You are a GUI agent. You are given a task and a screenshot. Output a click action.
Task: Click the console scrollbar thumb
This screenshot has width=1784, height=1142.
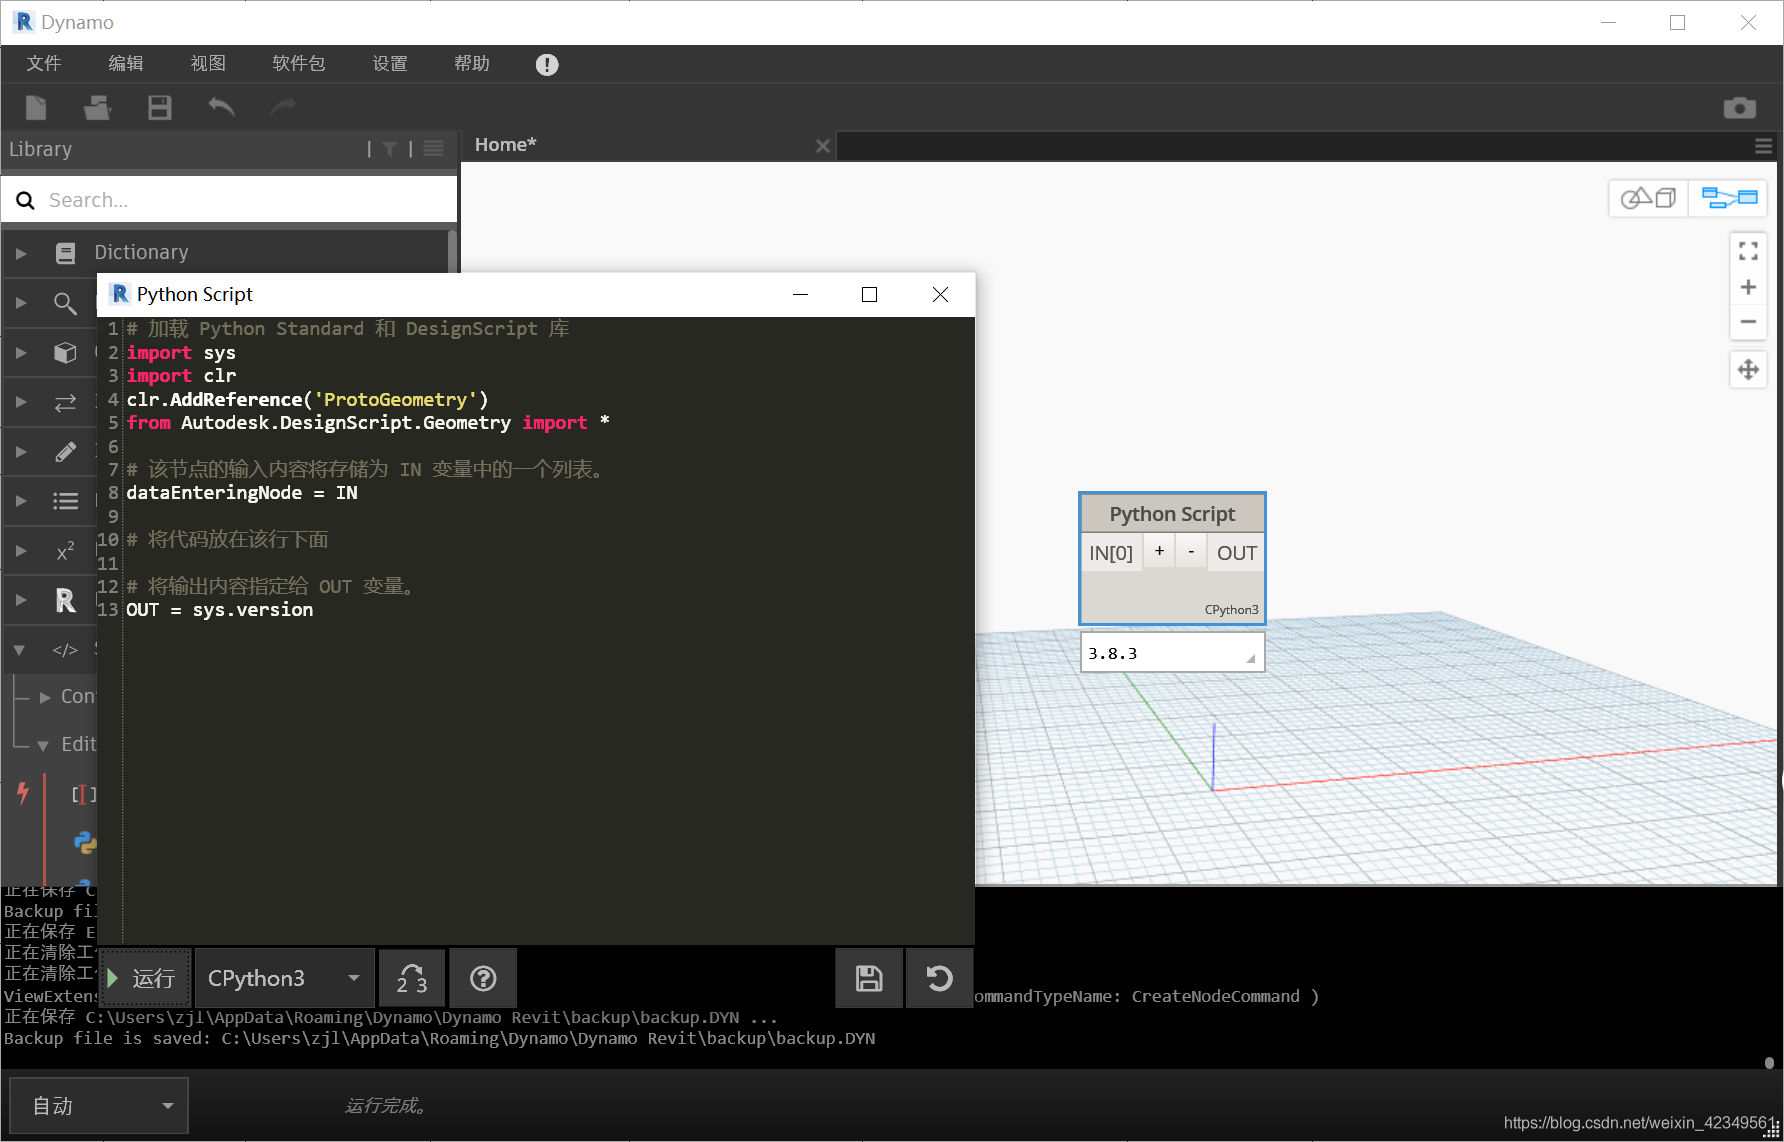click(1768, 1063)
